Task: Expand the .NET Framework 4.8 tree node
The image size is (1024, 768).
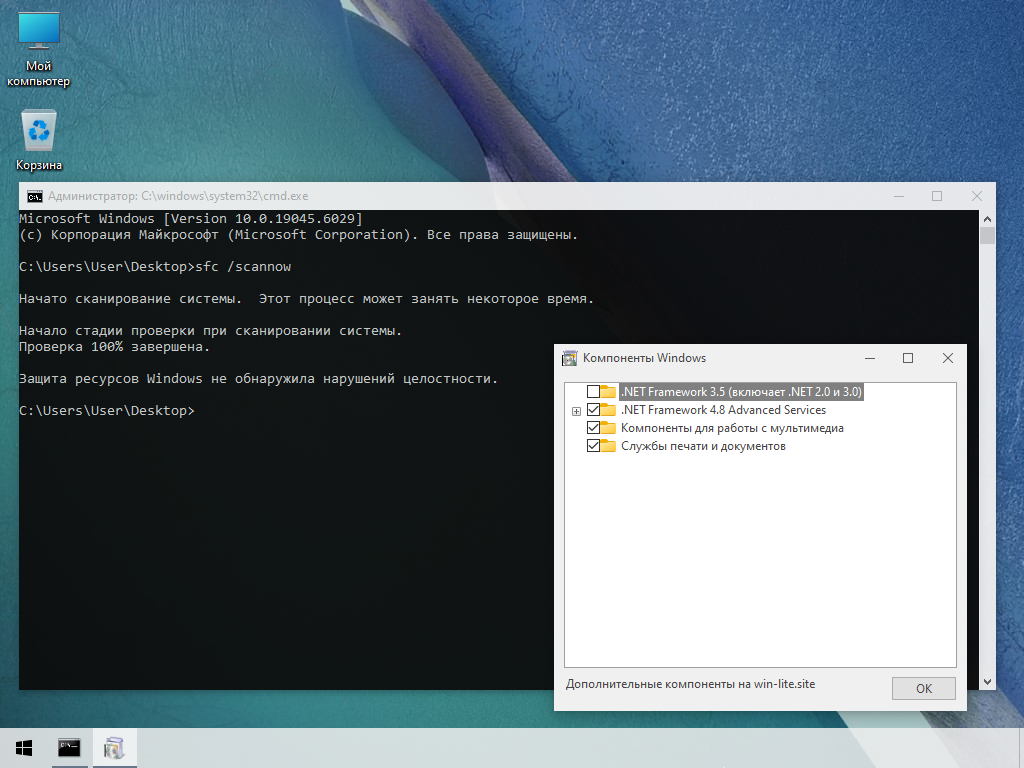Action: [x=576, y=411]
